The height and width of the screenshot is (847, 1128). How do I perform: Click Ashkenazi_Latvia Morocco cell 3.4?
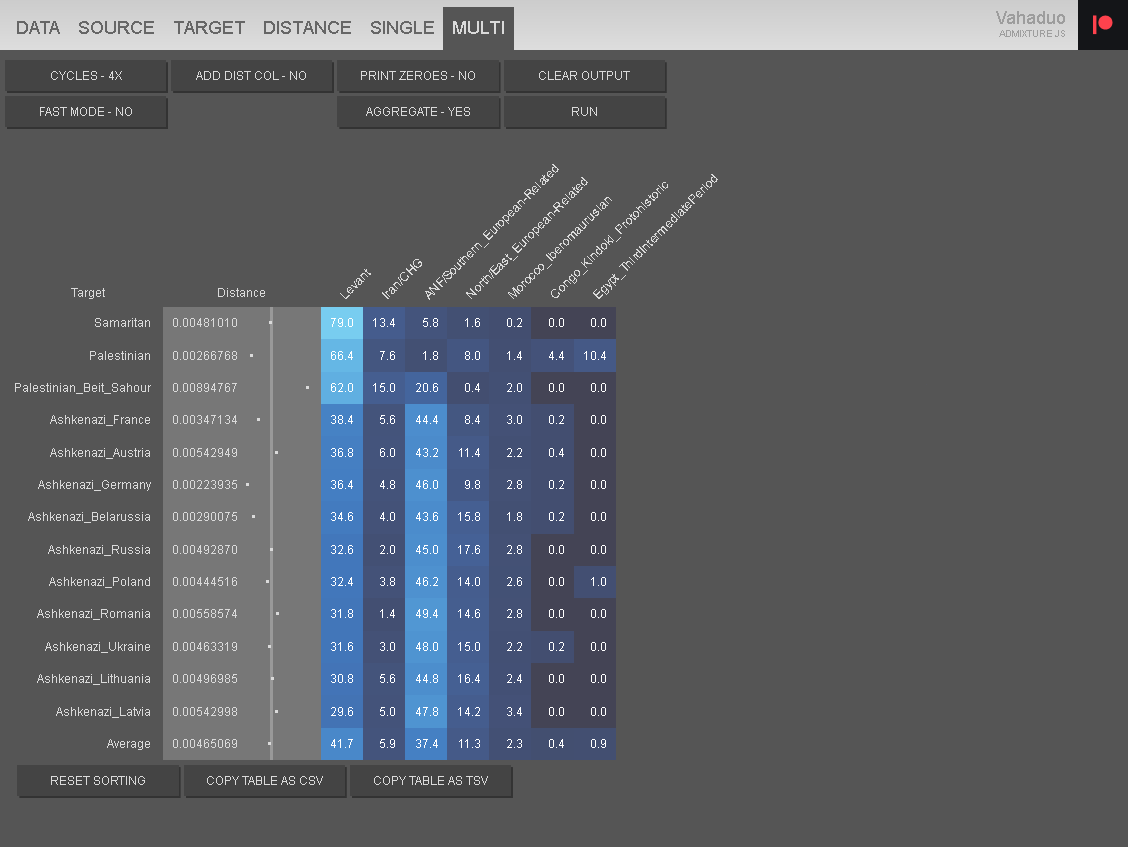(511, 712)
